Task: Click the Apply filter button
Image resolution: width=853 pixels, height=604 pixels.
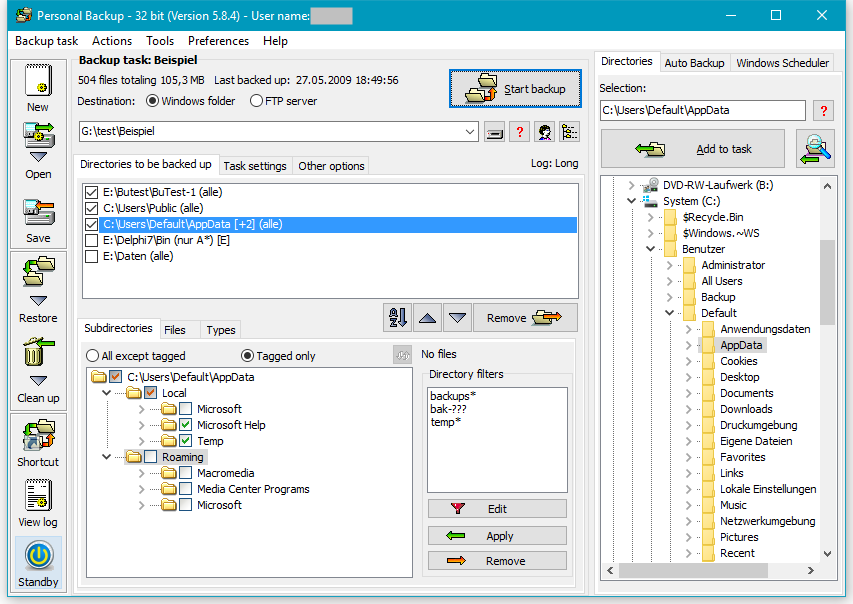Action: pyautogui.click(x=497, y=535)
